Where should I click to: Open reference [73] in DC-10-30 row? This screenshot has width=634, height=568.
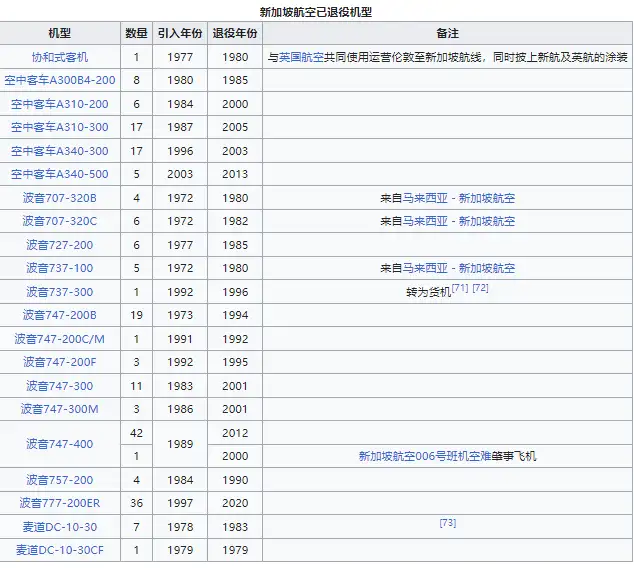point(448,523)
